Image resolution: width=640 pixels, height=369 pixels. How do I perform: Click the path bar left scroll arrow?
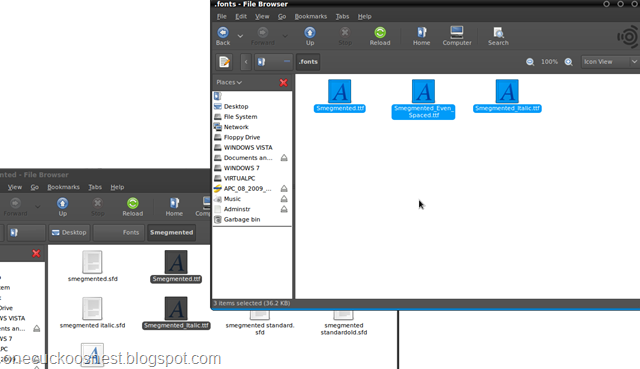coord(246,62)
